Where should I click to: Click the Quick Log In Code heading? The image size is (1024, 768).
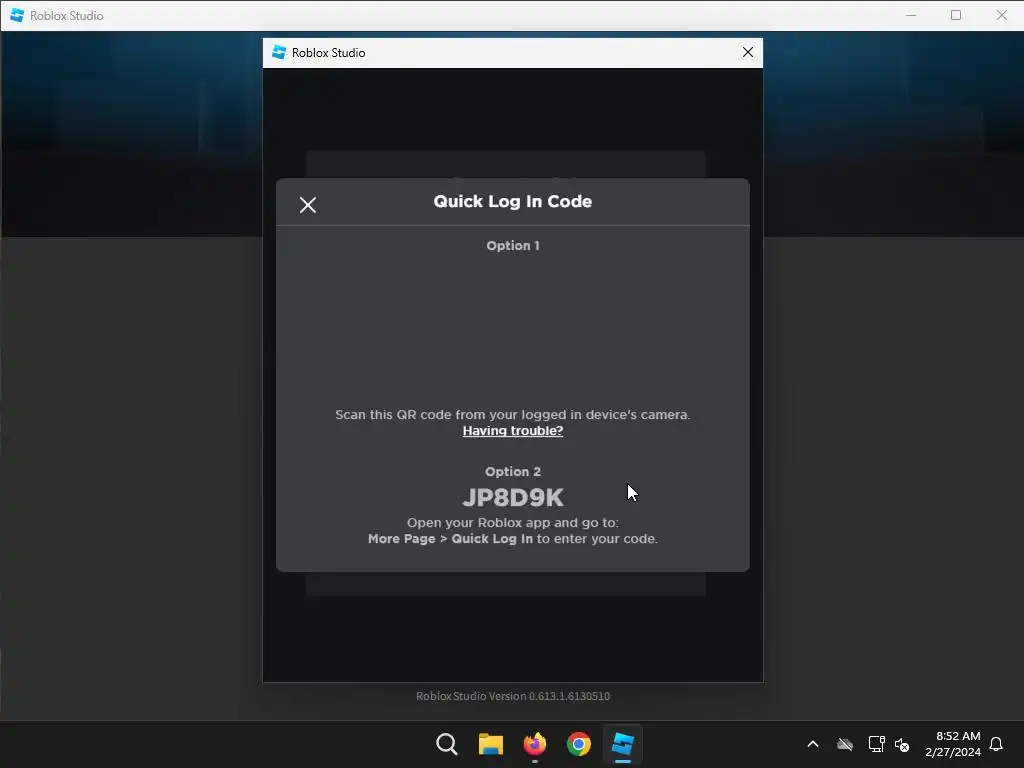513,201
